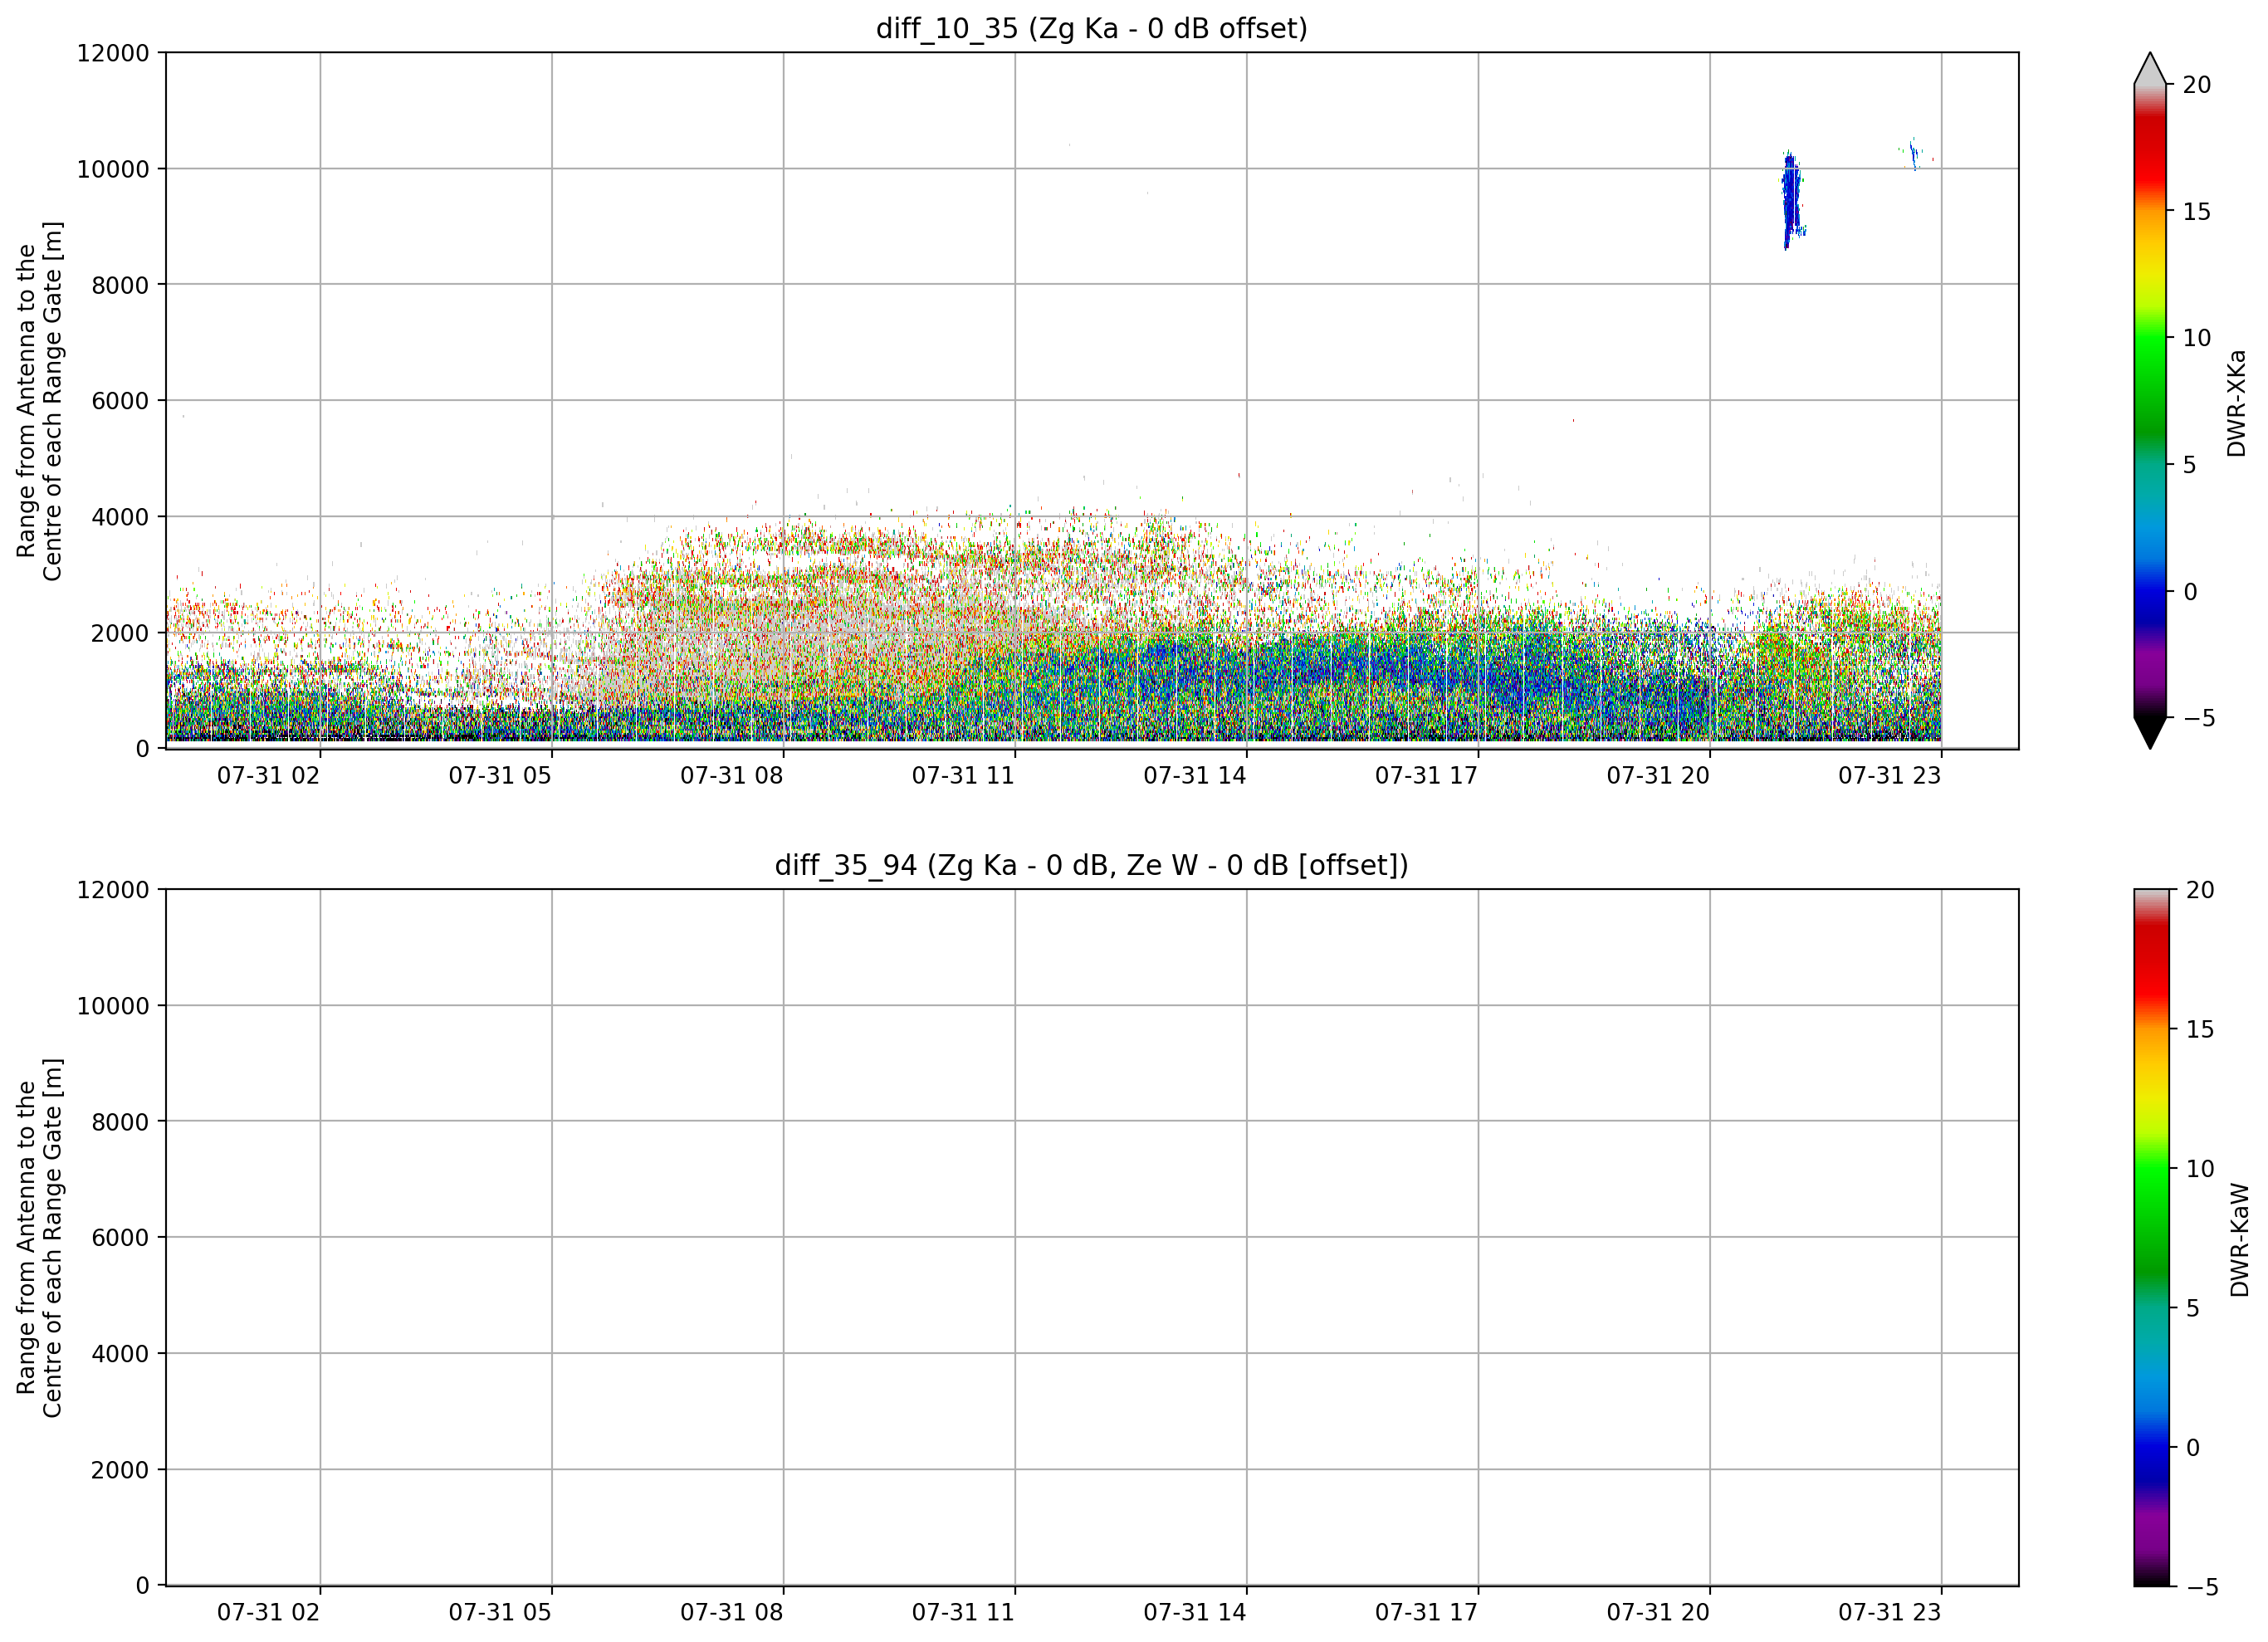
Task: Click the '07-31 05' x-tick under the diff_35_94 plot
Action: pyautogui.click(x=500, y=1613)
